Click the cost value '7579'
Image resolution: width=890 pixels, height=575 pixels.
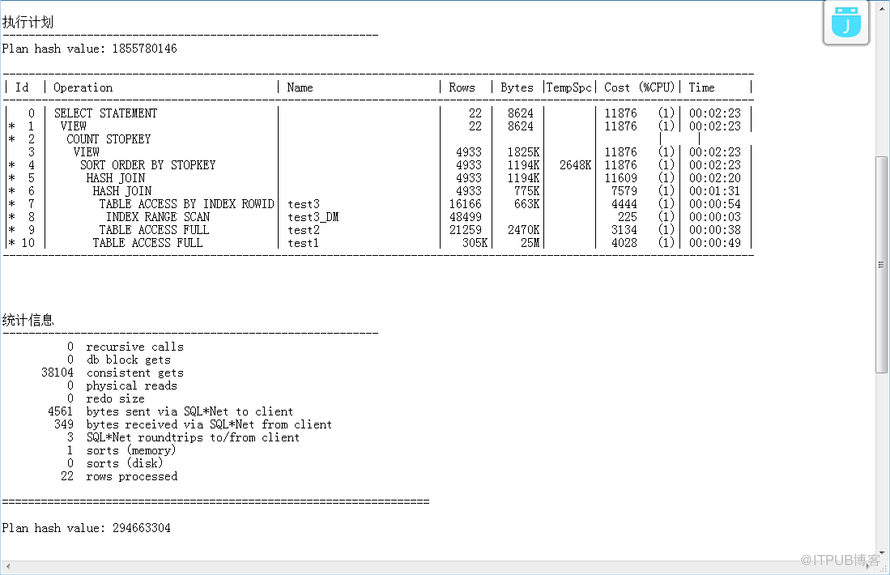pyautogui.click(x=624, y=191)
